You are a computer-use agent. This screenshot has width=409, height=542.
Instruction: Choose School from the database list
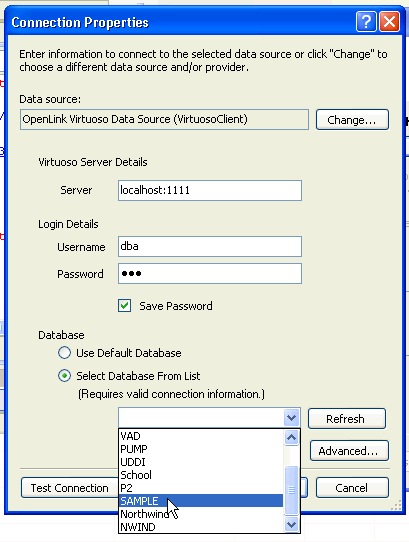point(201,475)
